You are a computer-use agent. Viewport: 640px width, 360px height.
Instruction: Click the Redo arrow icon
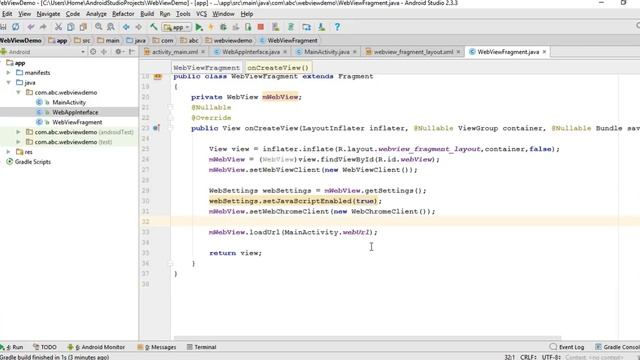click(43, 27)
